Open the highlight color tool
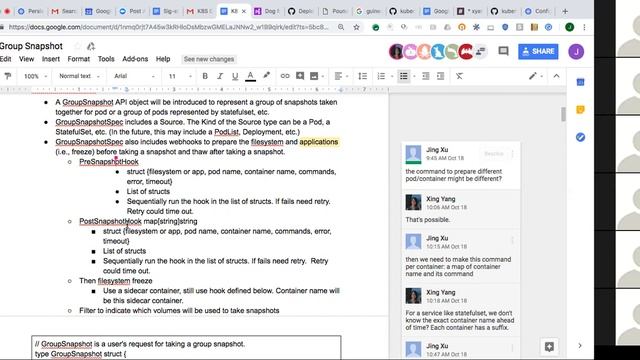 [x=267, y=76]
